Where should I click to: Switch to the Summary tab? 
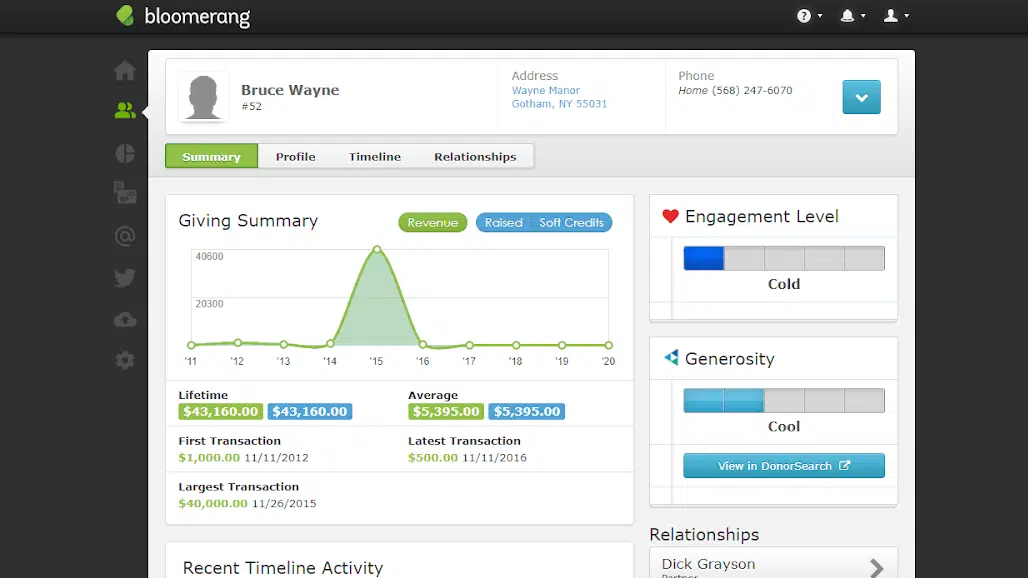(x=211, y=157)
